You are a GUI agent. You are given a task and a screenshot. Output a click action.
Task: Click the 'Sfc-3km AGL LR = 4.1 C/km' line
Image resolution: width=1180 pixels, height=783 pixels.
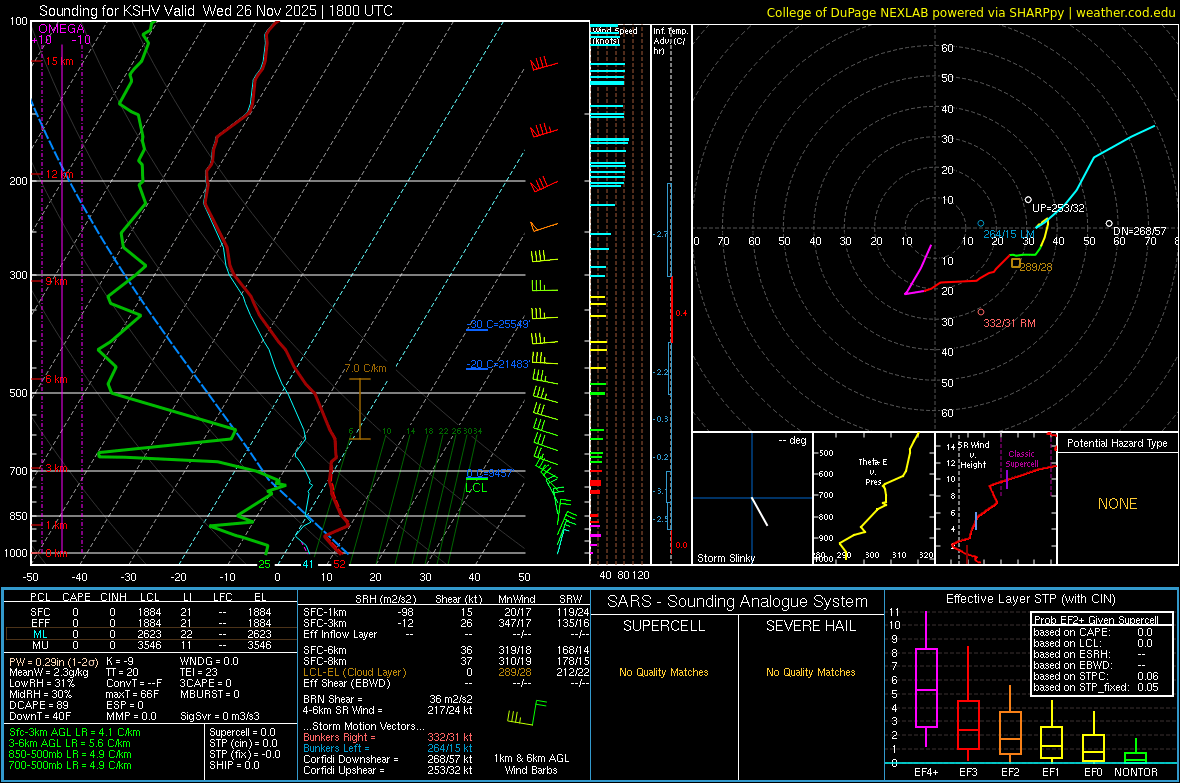[75, 732]
